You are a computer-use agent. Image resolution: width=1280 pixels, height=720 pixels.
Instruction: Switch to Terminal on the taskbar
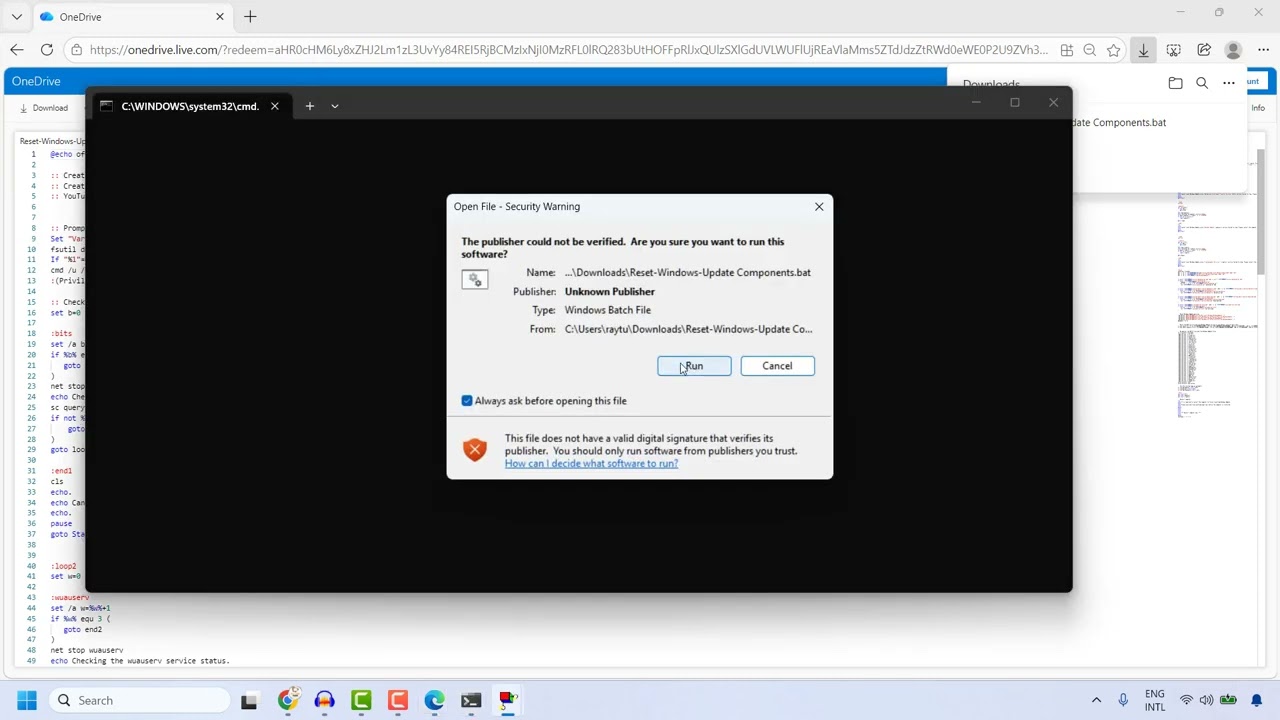[471, 700]
